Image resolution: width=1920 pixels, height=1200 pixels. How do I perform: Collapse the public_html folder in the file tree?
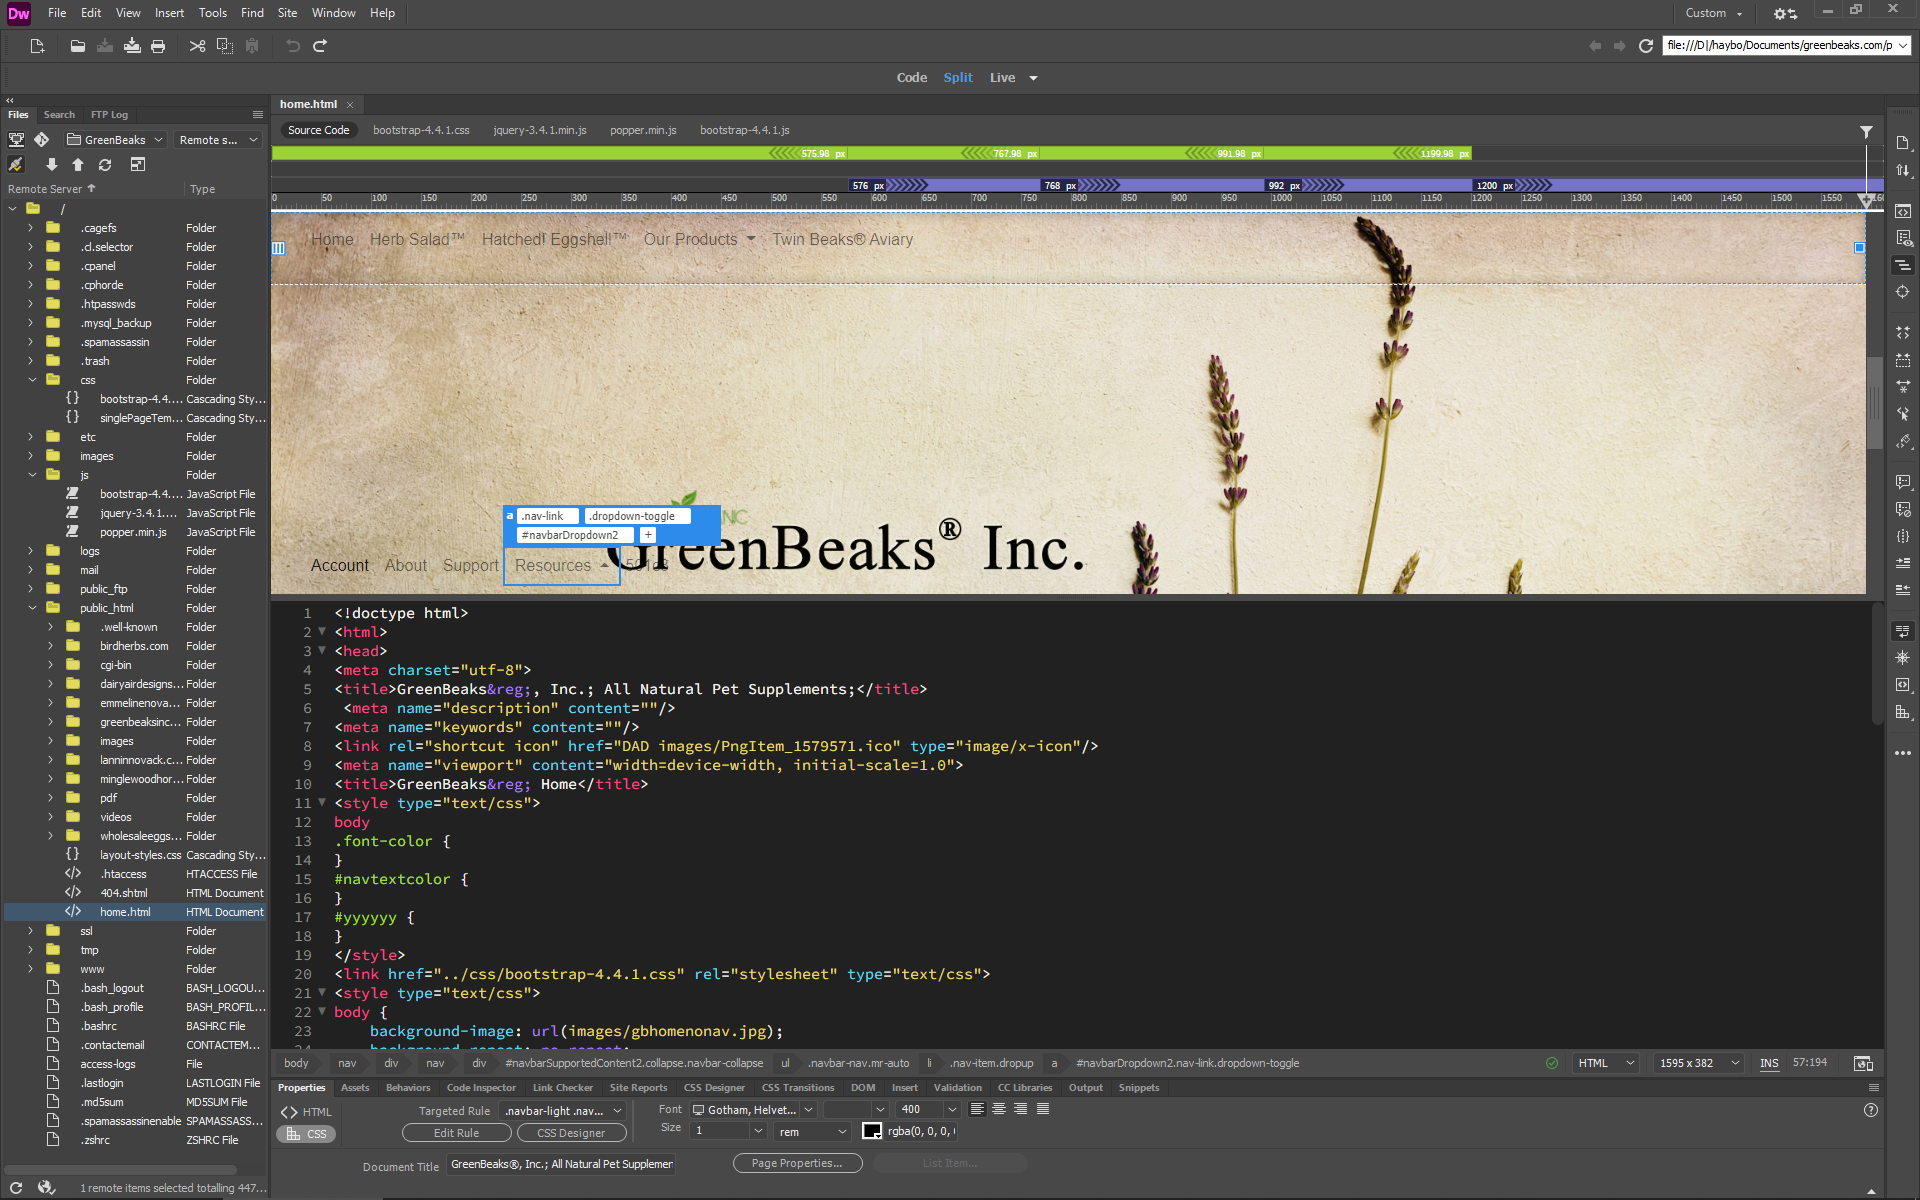32,607
